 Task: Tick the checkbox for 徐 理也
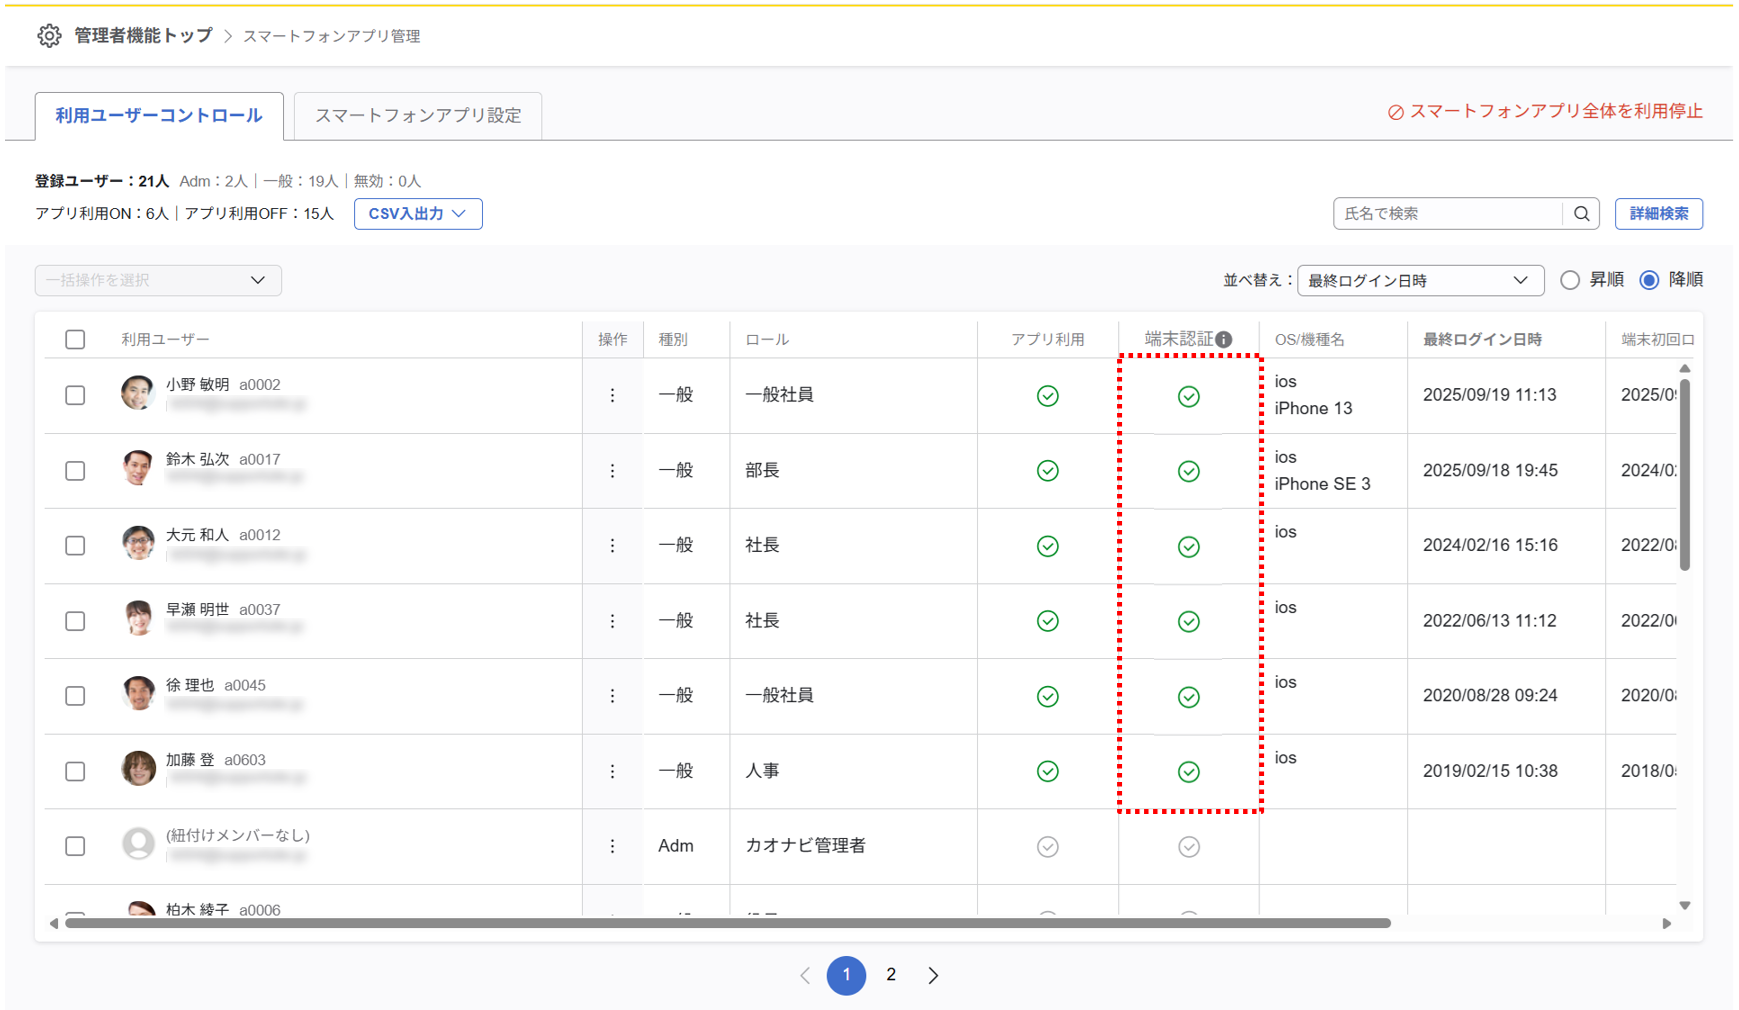[75, 696]
